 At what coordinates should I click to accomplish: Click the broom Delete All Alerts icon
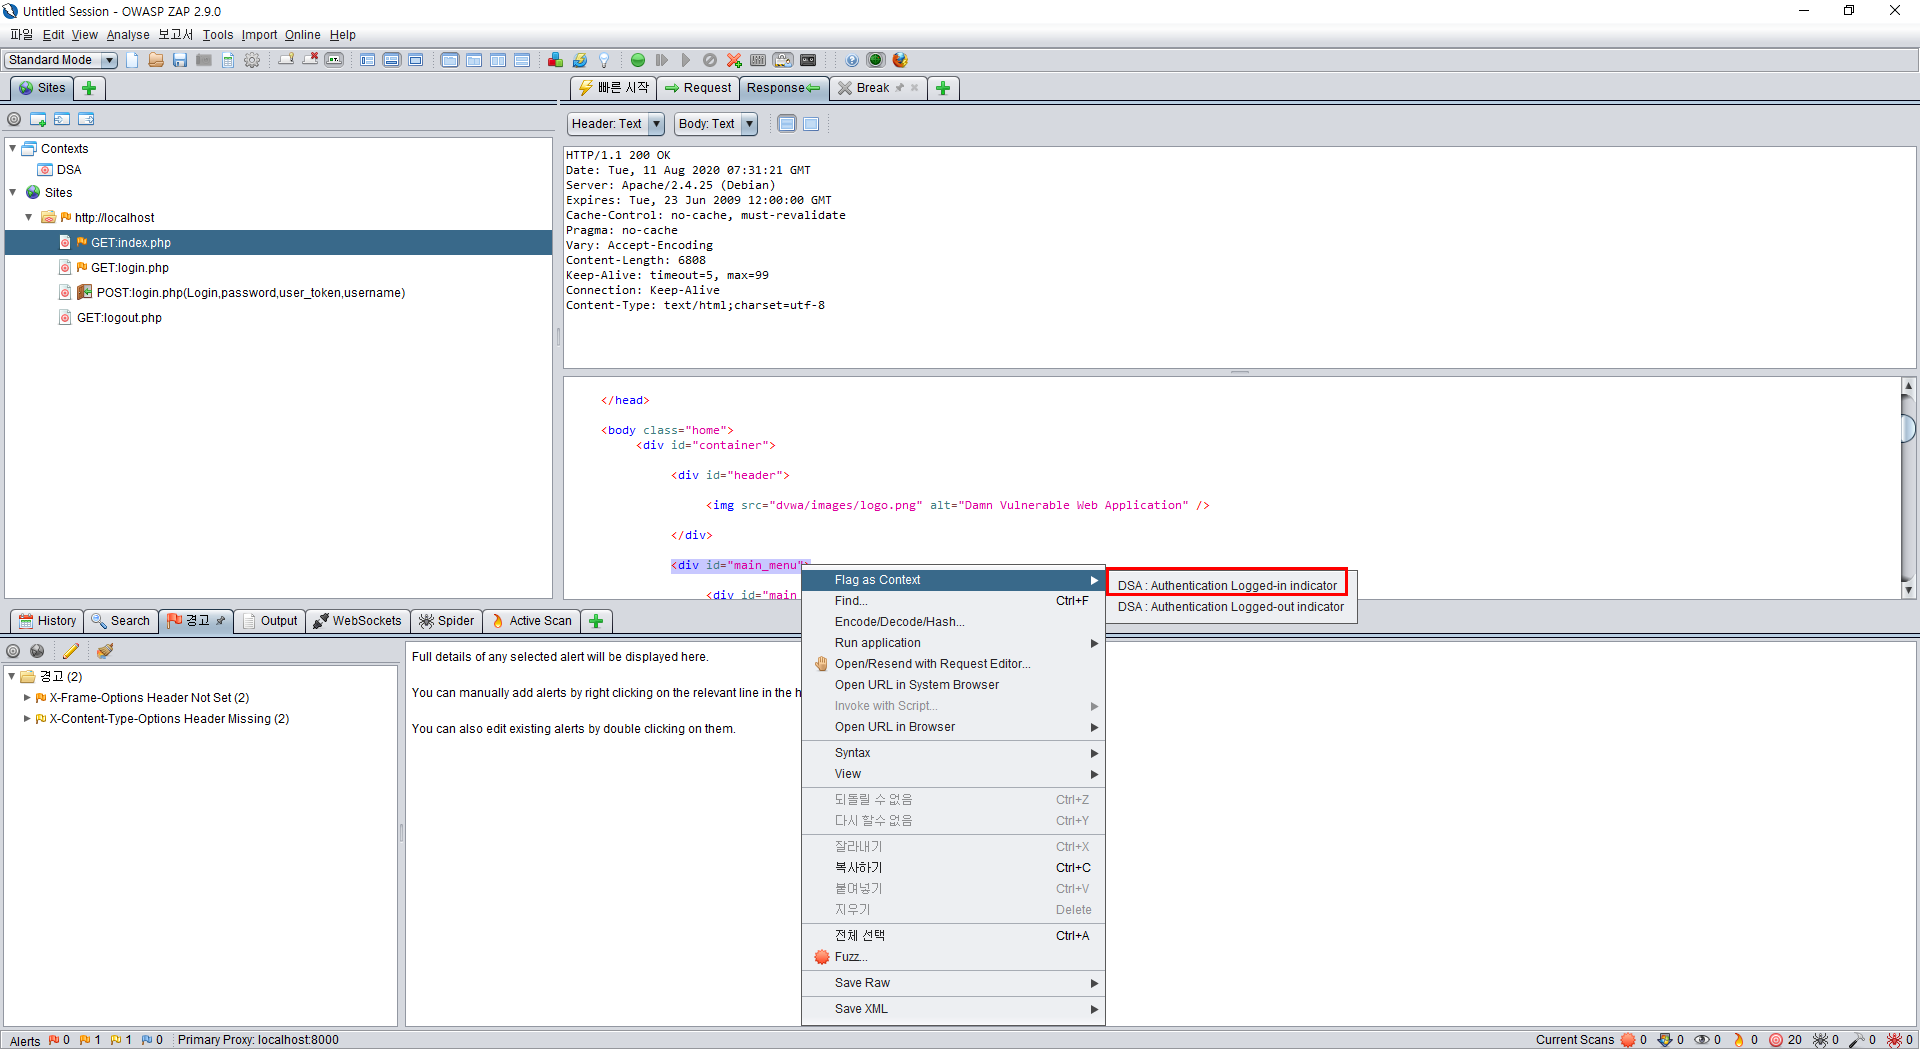105,651
